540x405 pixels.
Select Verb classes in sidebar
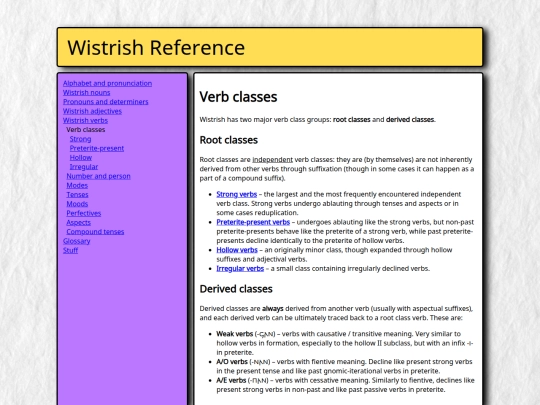tap(86, 130)
